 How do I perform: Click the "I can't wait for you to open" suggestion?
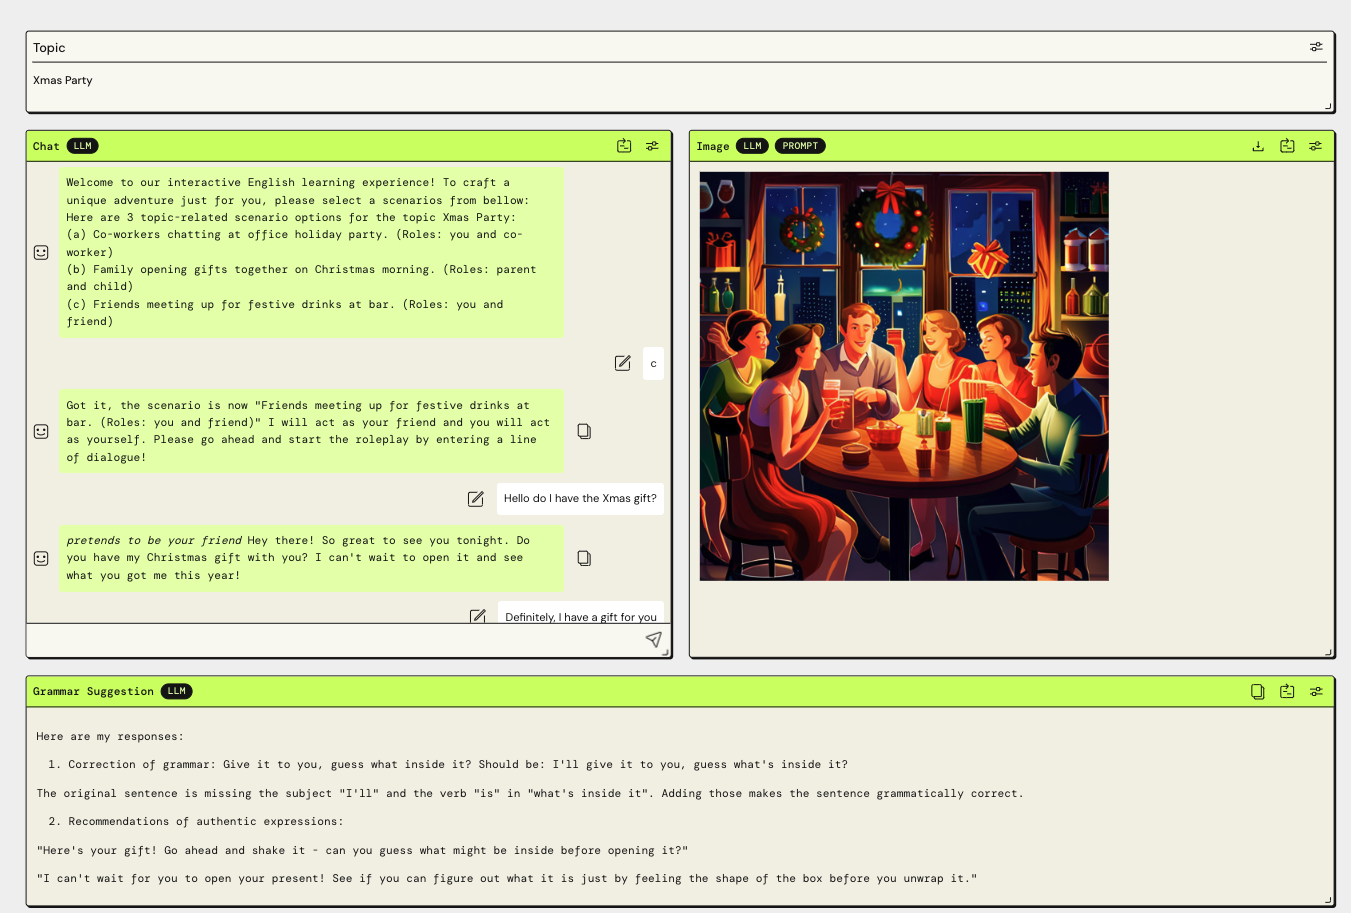(507, 878)
